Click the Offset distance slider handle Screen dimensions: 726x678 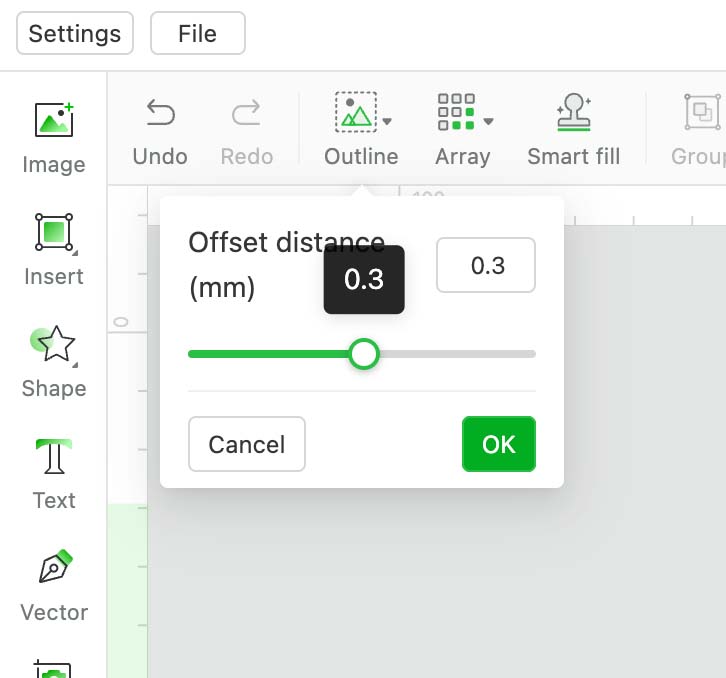click(364, 354)
